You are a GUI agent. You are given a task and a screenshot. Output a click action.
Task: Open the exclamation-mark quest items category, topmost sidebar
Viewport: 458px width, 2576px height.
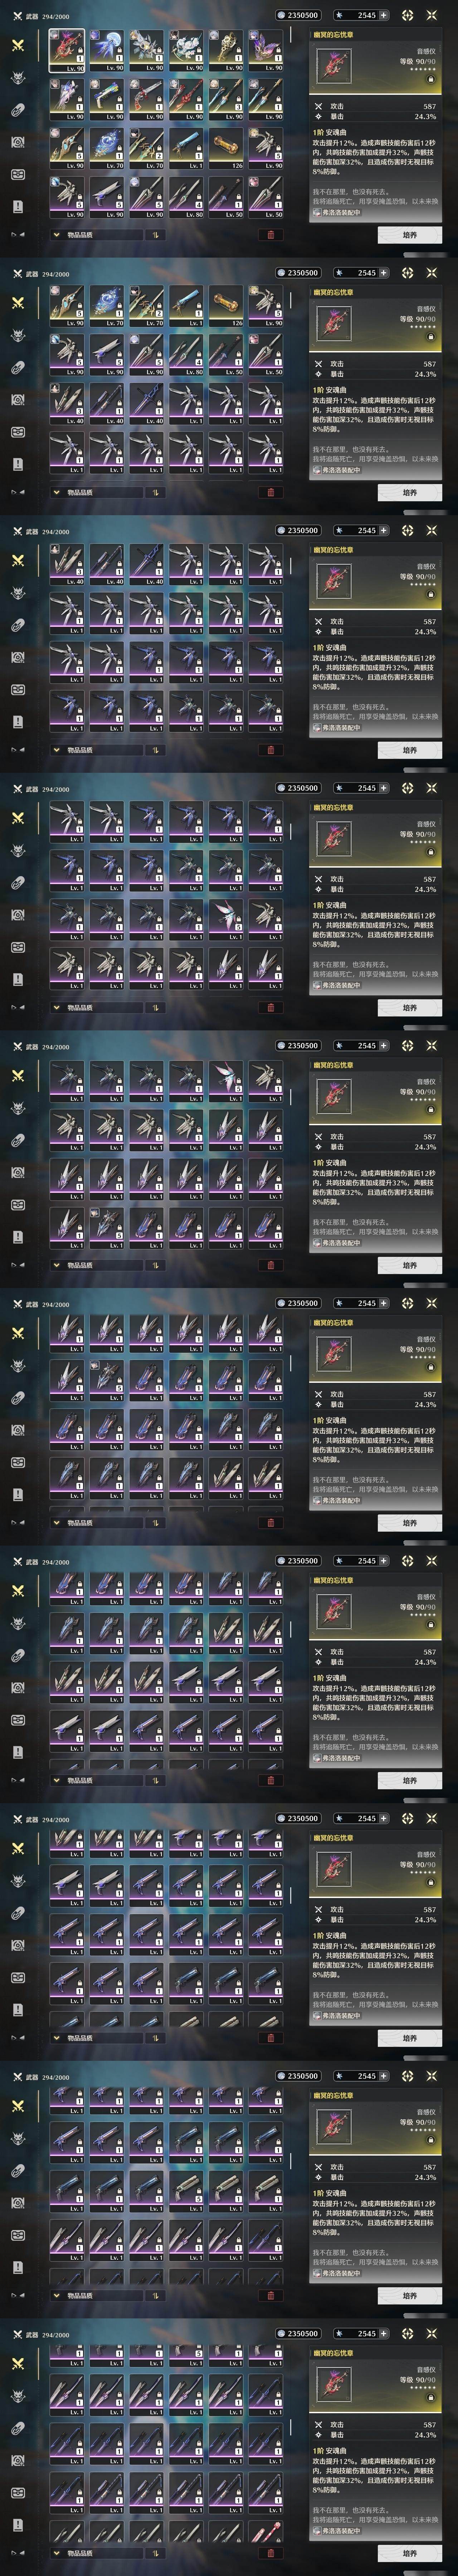18,206
